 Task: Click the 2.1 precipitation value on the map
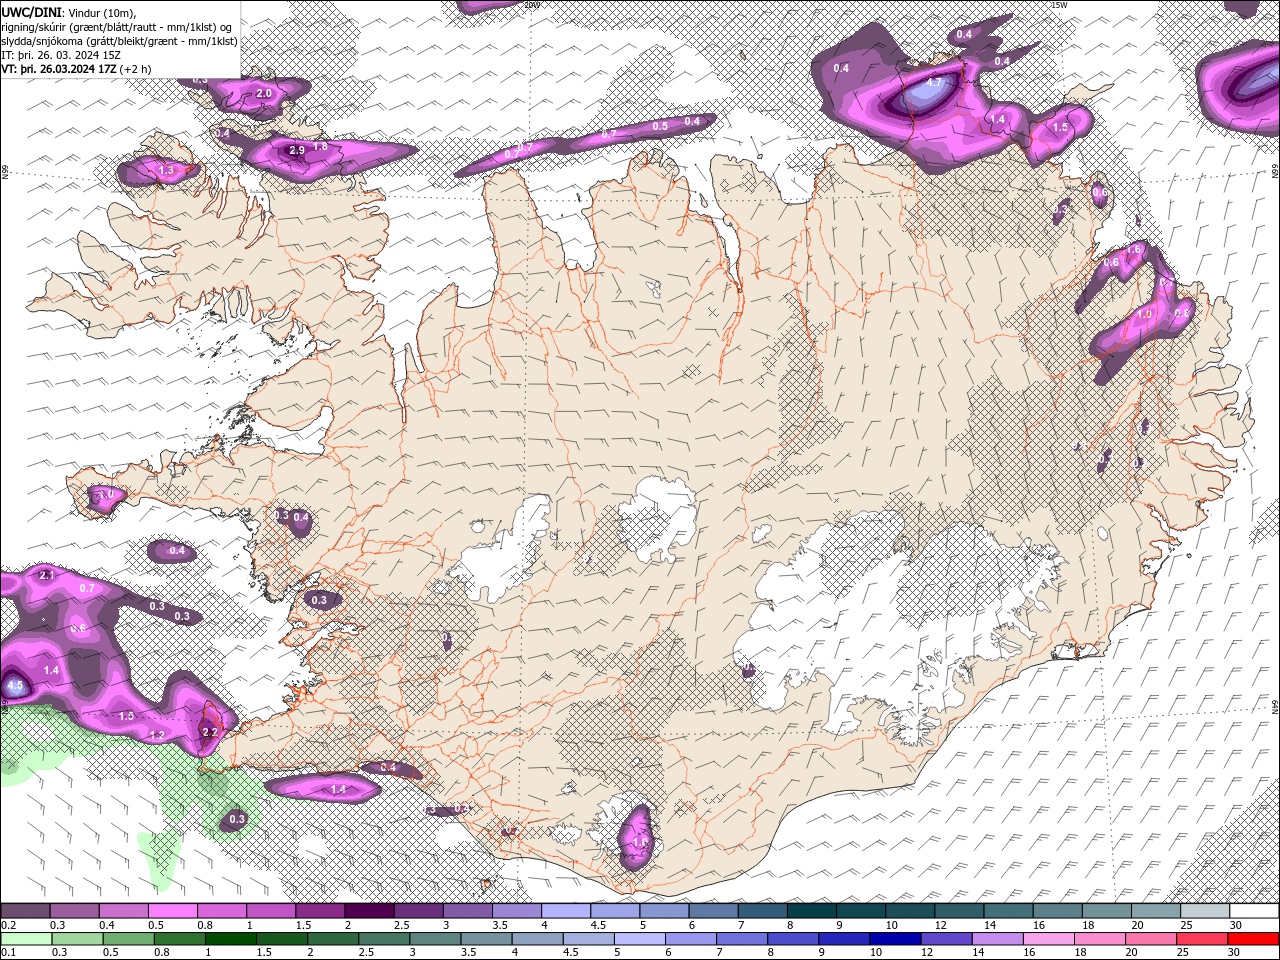click(46, 576)
